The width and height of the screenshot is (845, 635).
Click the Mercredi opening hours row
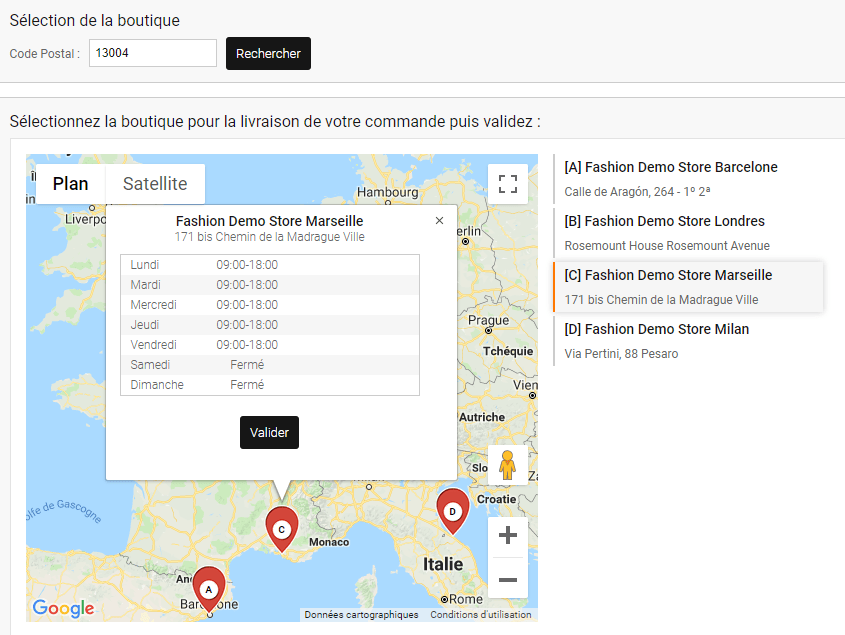click(x=270, y=305)
